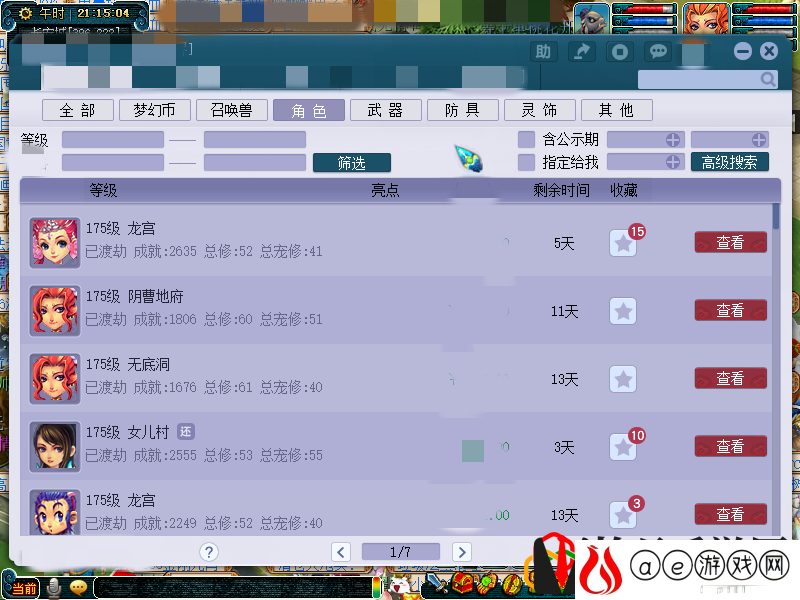Click the sword icon in bottom toolbar

[435, 585]
